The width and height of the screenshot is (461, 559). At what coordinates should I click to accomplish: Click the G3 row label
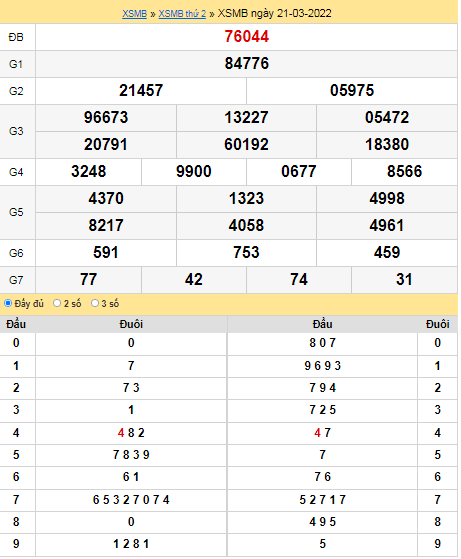(16, 131)
